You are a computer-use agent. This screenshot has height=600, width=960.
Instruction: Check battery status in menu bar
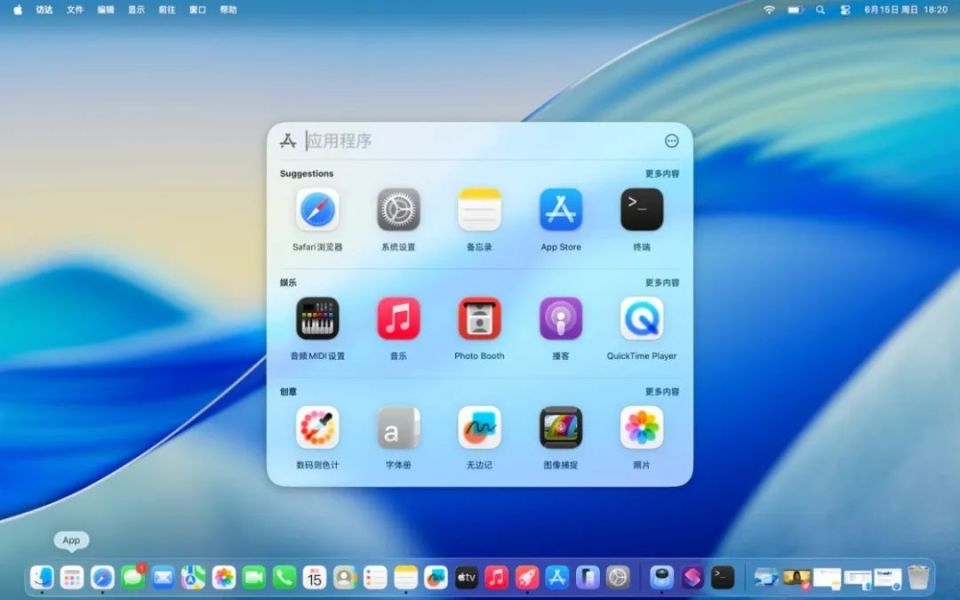795,10
